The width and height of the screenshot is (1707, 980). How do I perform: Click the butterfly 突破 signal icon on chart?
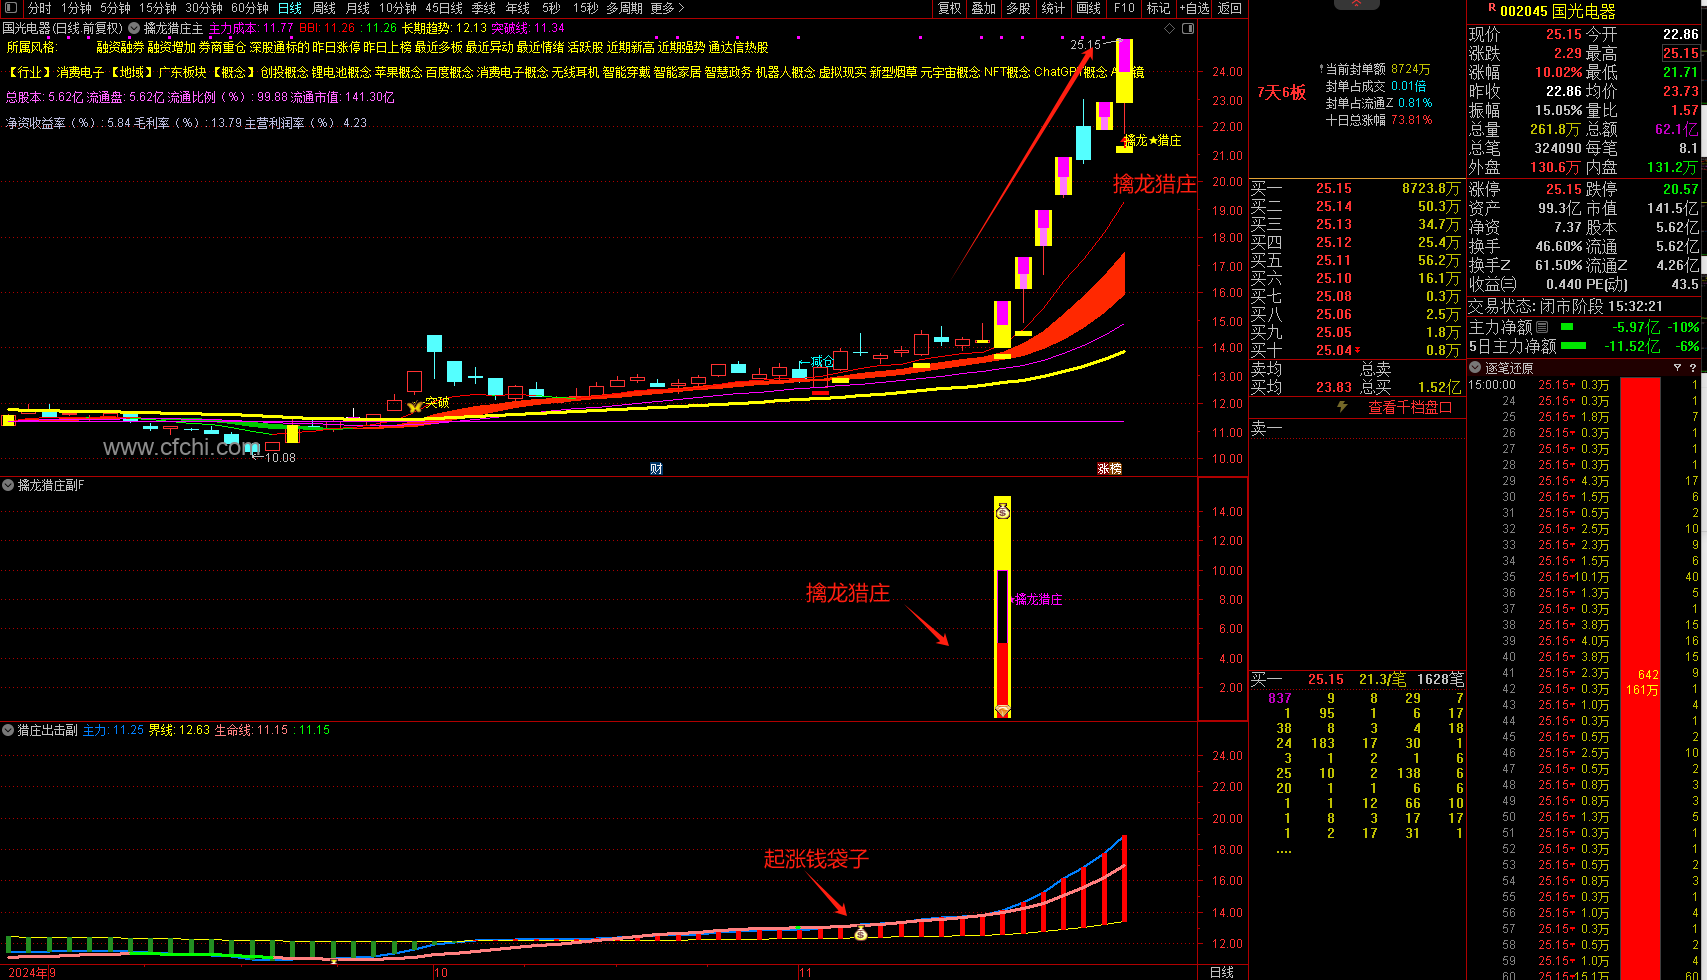pos(414,406)
